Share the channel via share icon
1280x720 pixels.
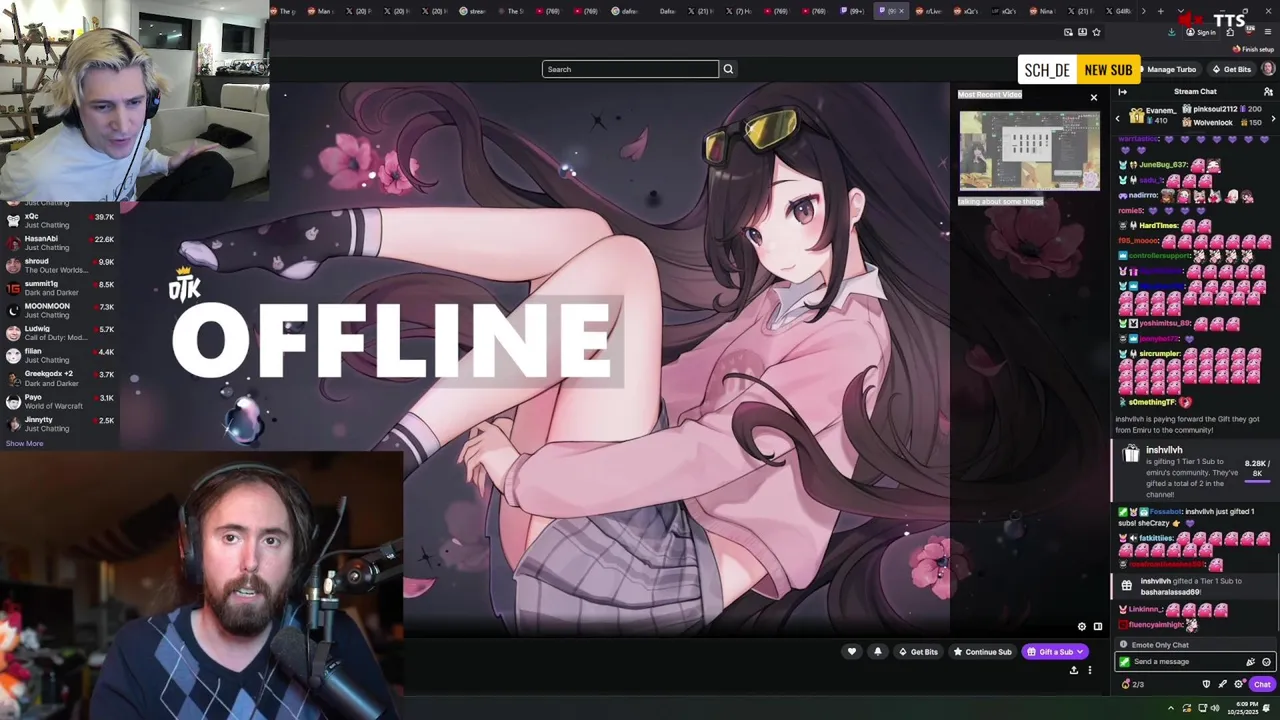(x=1074, y=670)
